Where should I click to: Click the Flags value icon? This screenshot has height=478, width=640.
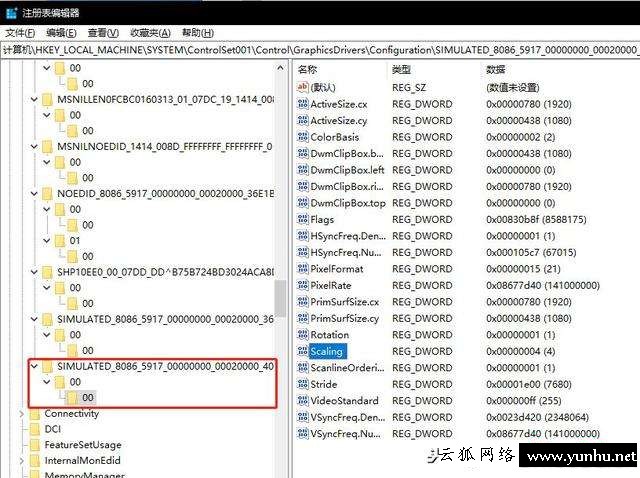point(302,220)
